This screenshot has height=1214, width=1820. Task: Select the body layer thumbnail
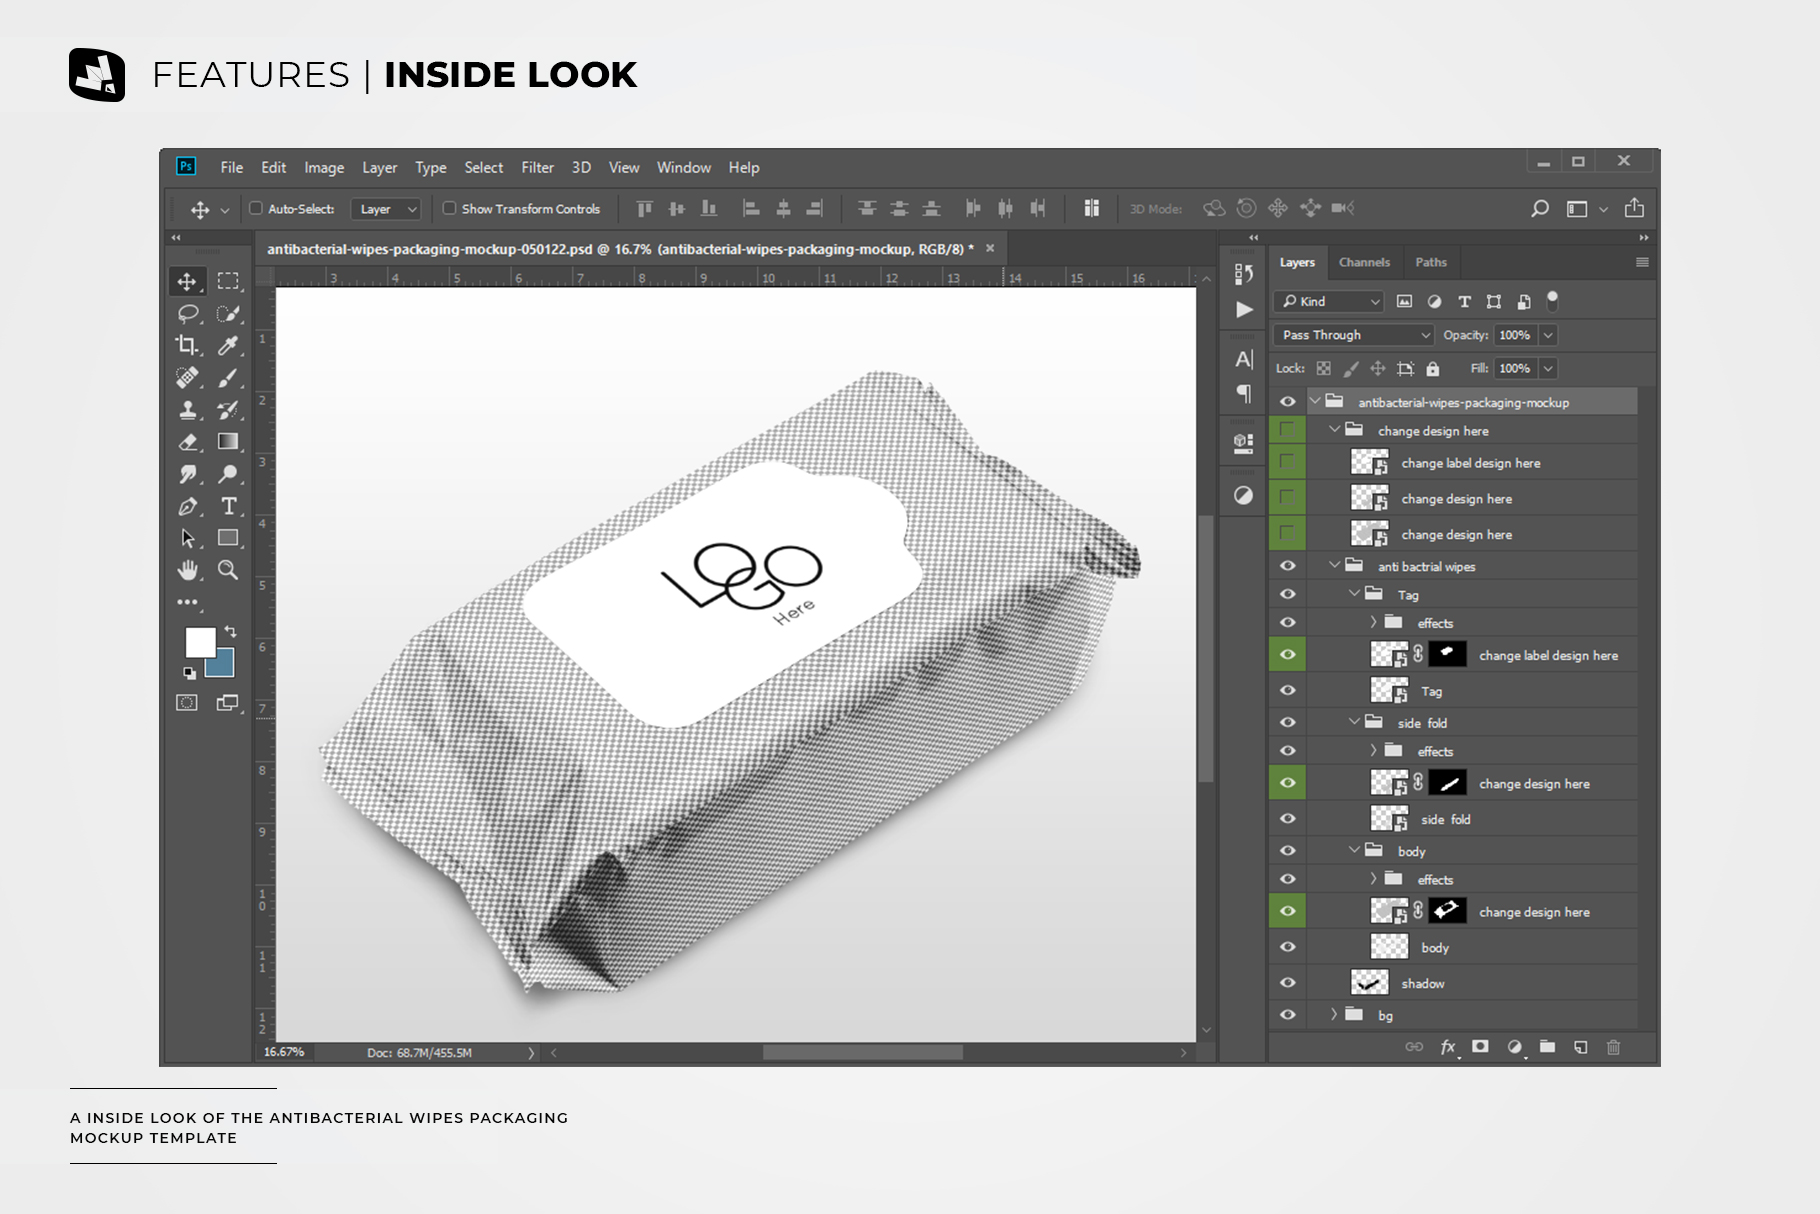(x=1389, y=947)
